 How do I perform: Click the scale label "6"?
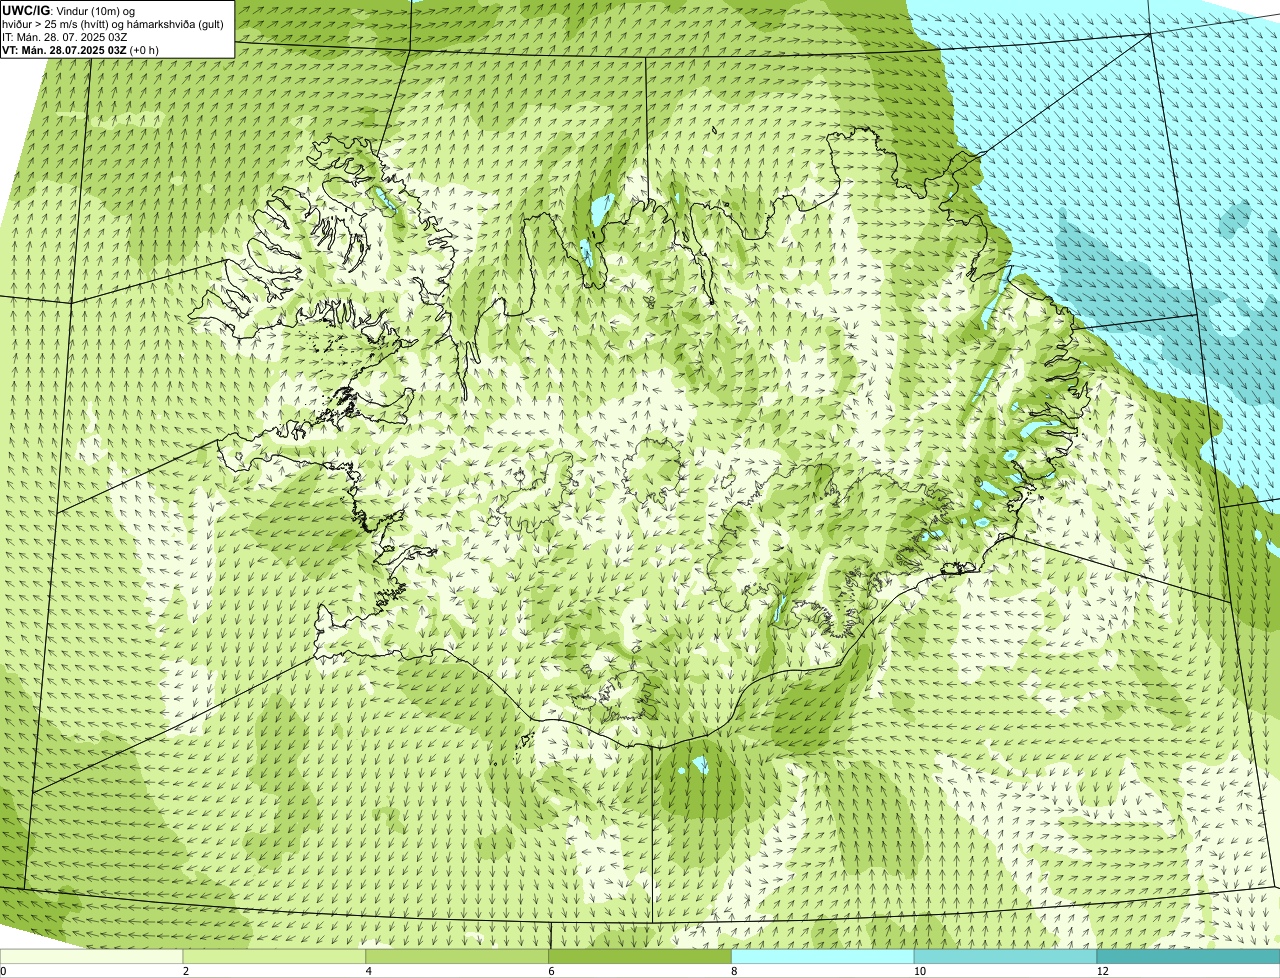(x=551, y=971)
